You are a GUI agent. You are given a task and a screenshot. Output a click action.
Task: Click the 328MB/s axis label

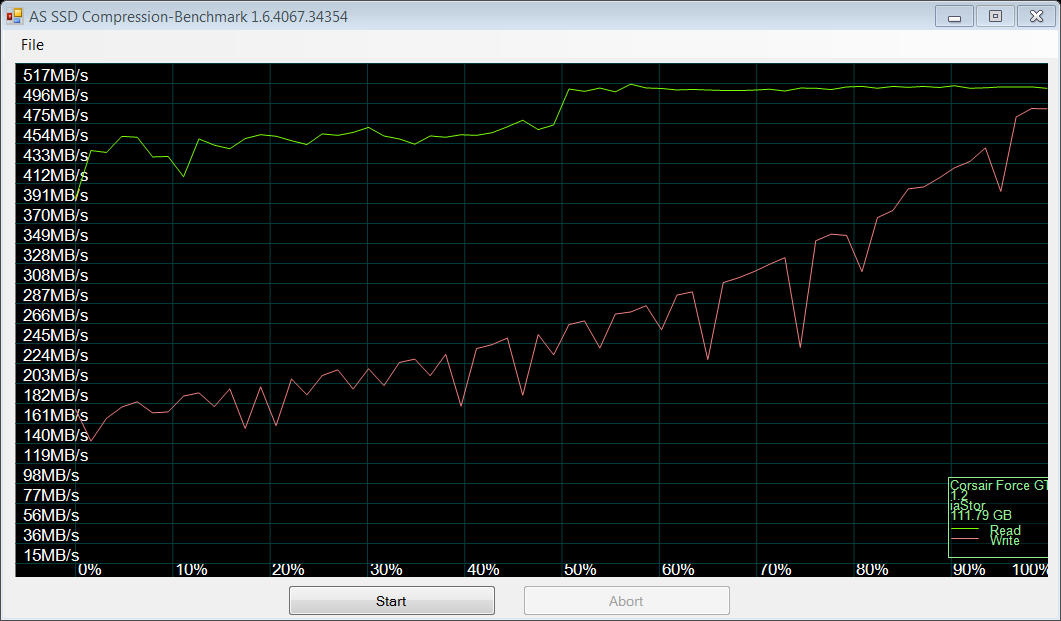[x=55, y=255]
